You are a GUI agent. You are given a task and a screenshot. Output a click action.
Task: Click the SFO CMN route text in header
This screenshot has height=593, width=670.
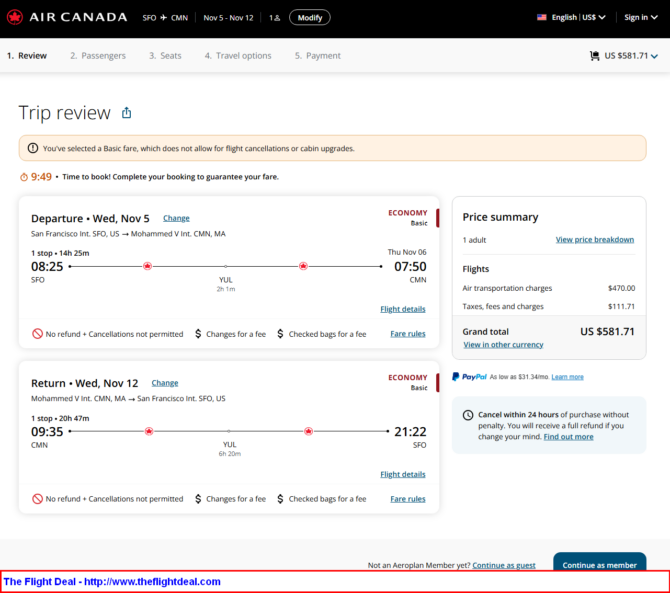tap(165, 18)
